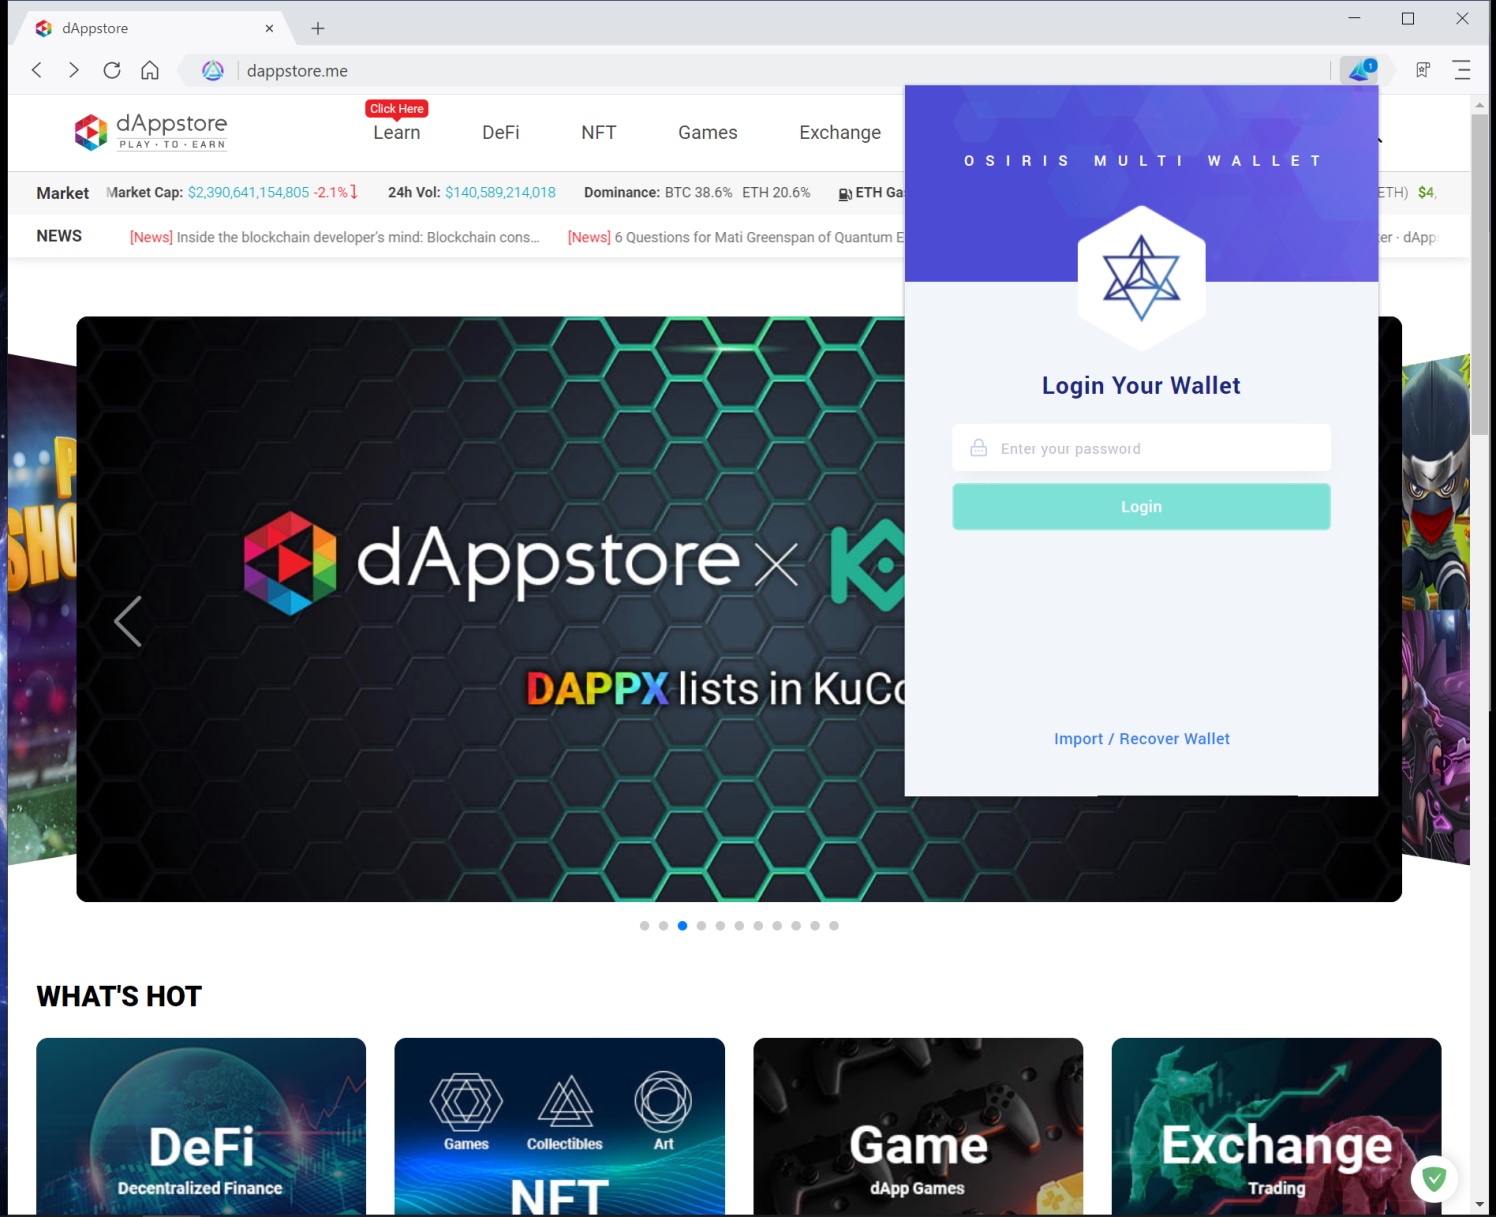Image resolution: width=1496 pixels, height=1217 pixels.
Task: Click the WHAT'S HOT heading
Action: tap(119, 996)
